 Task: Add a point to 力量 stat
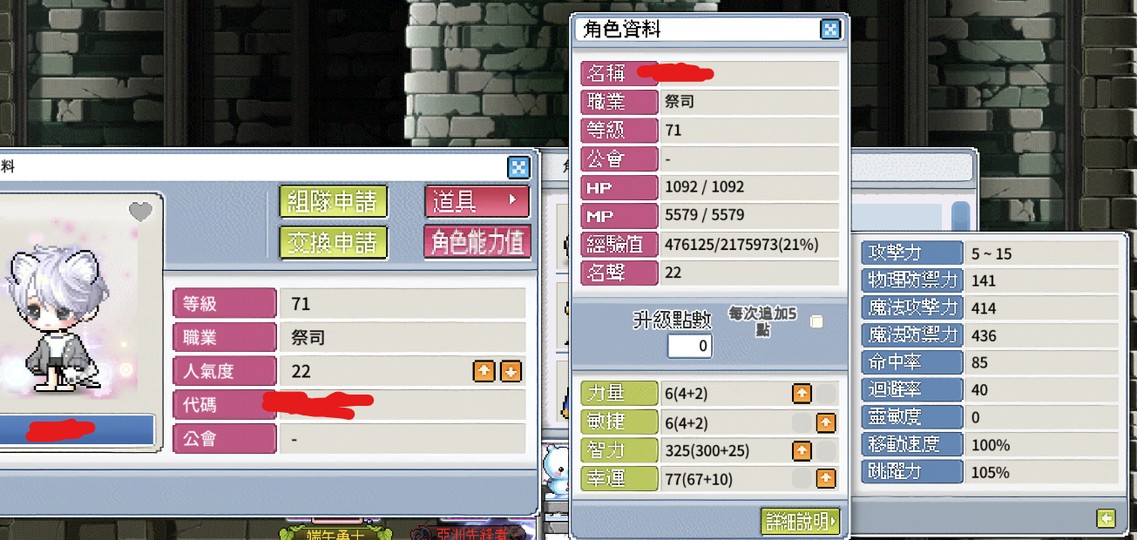click(x=801, y=394)
